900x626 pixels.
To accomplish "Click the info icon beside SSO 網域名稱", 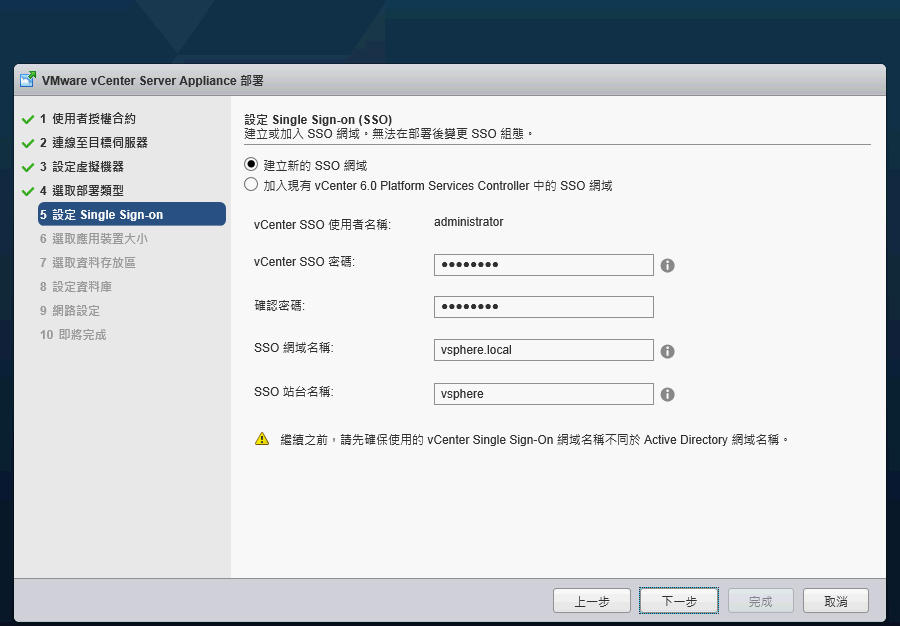I will [667, 351].
